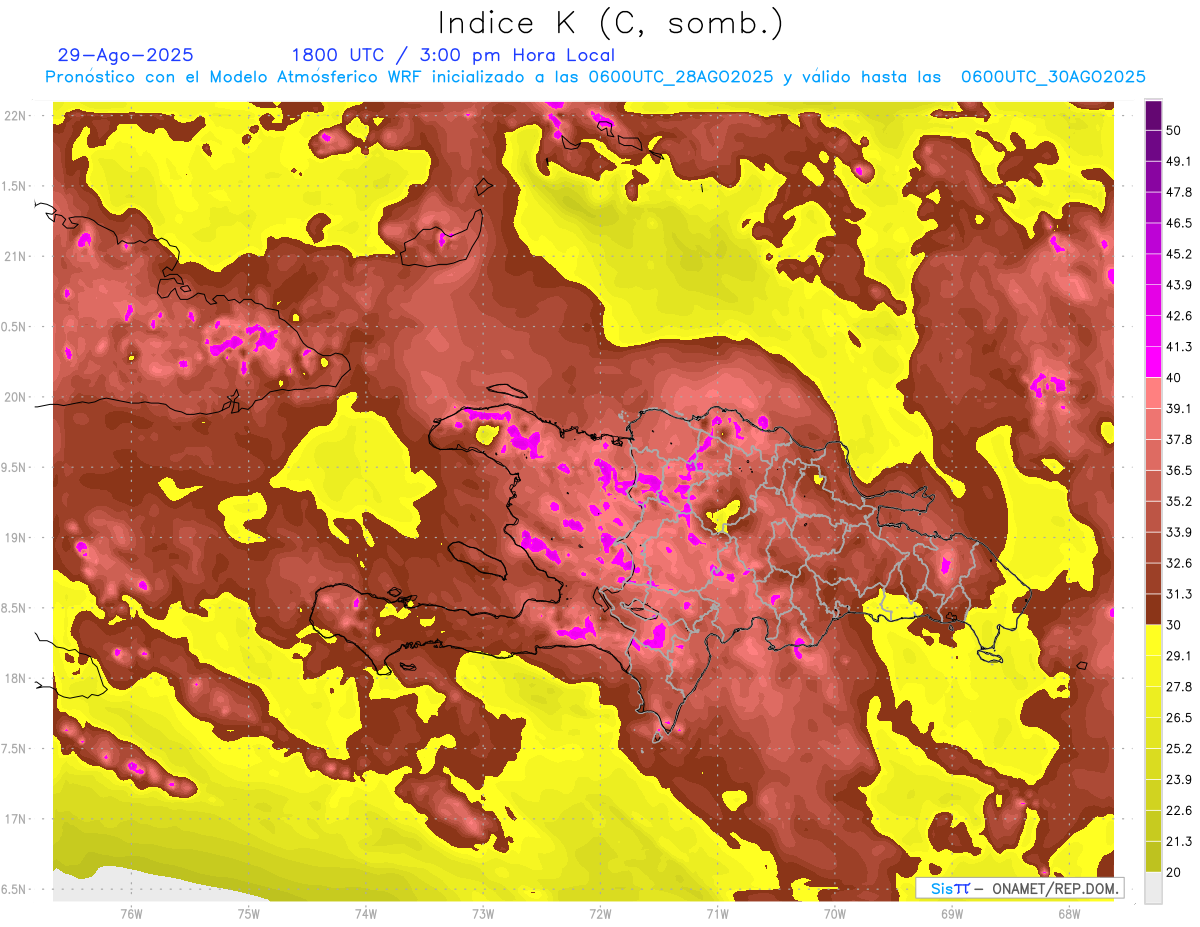Click the color bar value 45.2
The height and width of the screenshot is (927, 1200).
pyautogui.click(x=1179, y=254)
